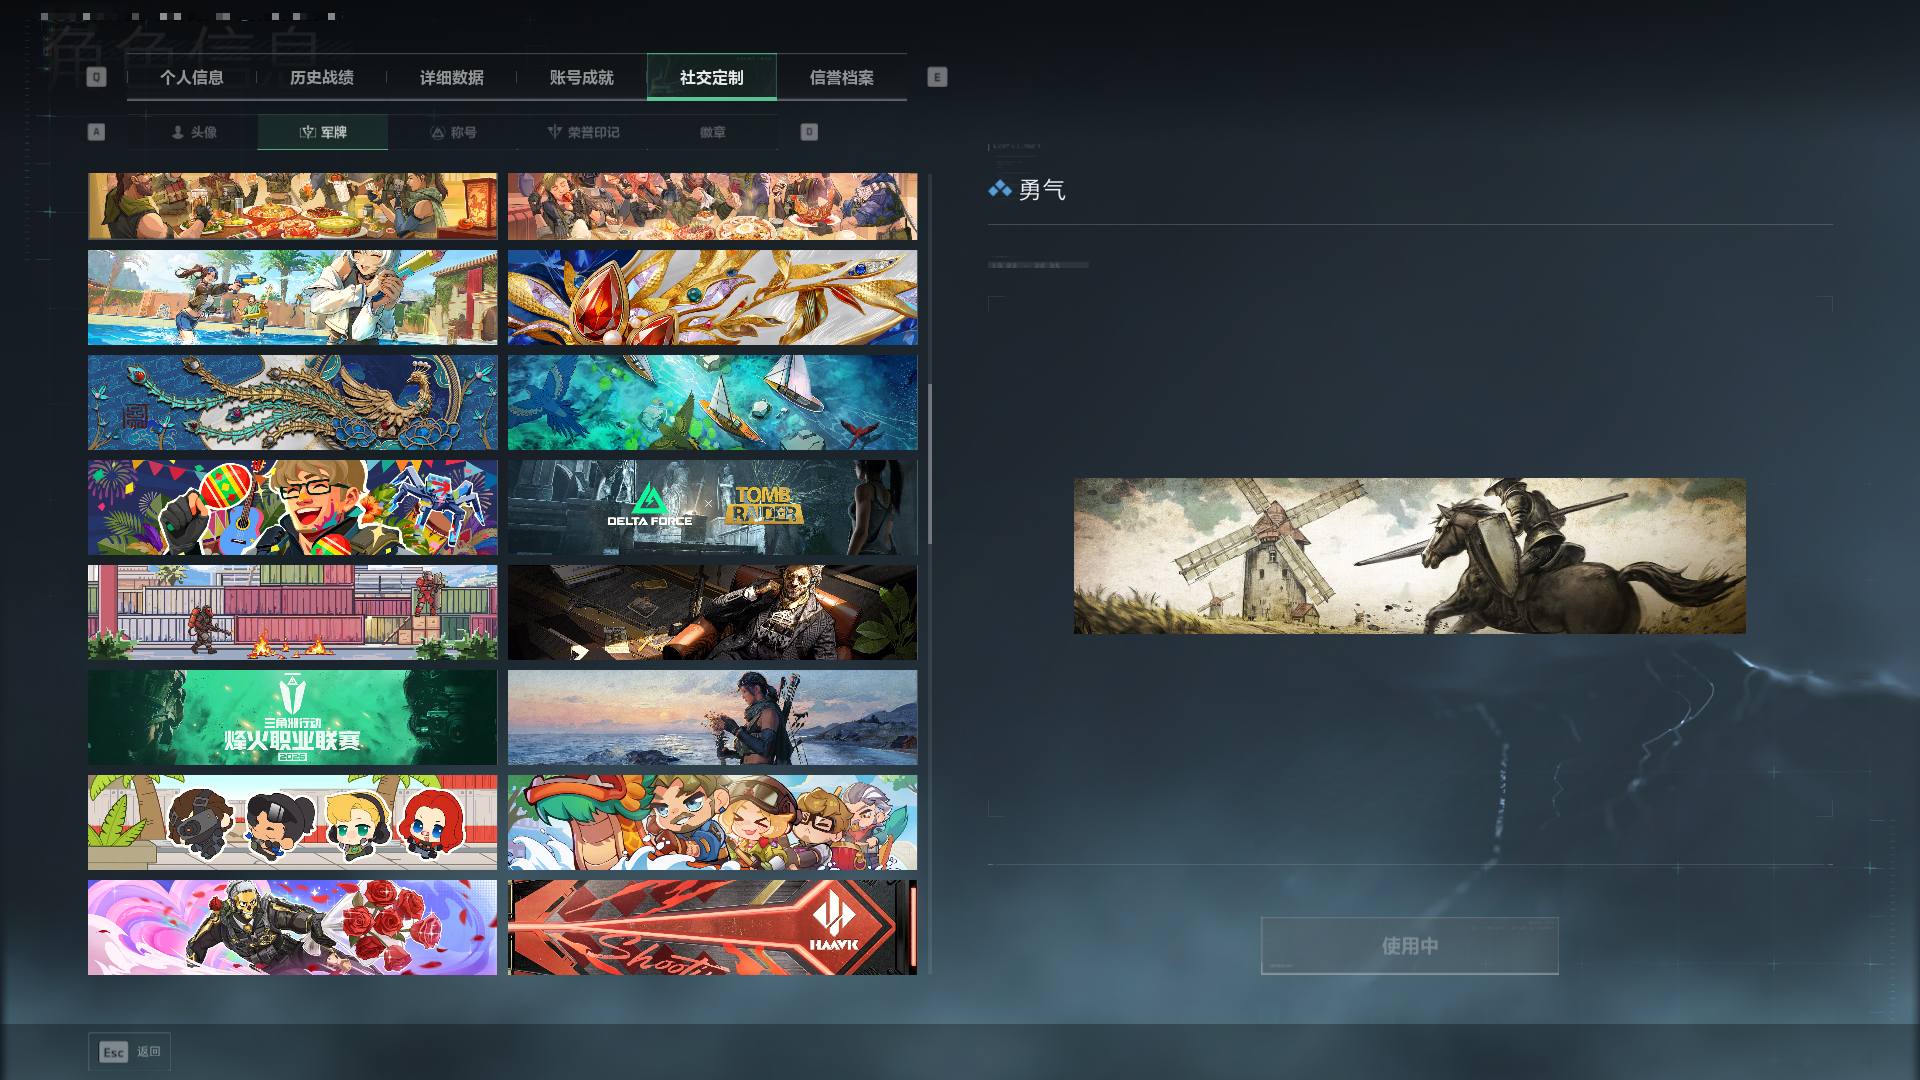Open the 徽章 badge sub-tab
The width and height of the screenshot is (1920, 1080).
click(x=713, y=132)
